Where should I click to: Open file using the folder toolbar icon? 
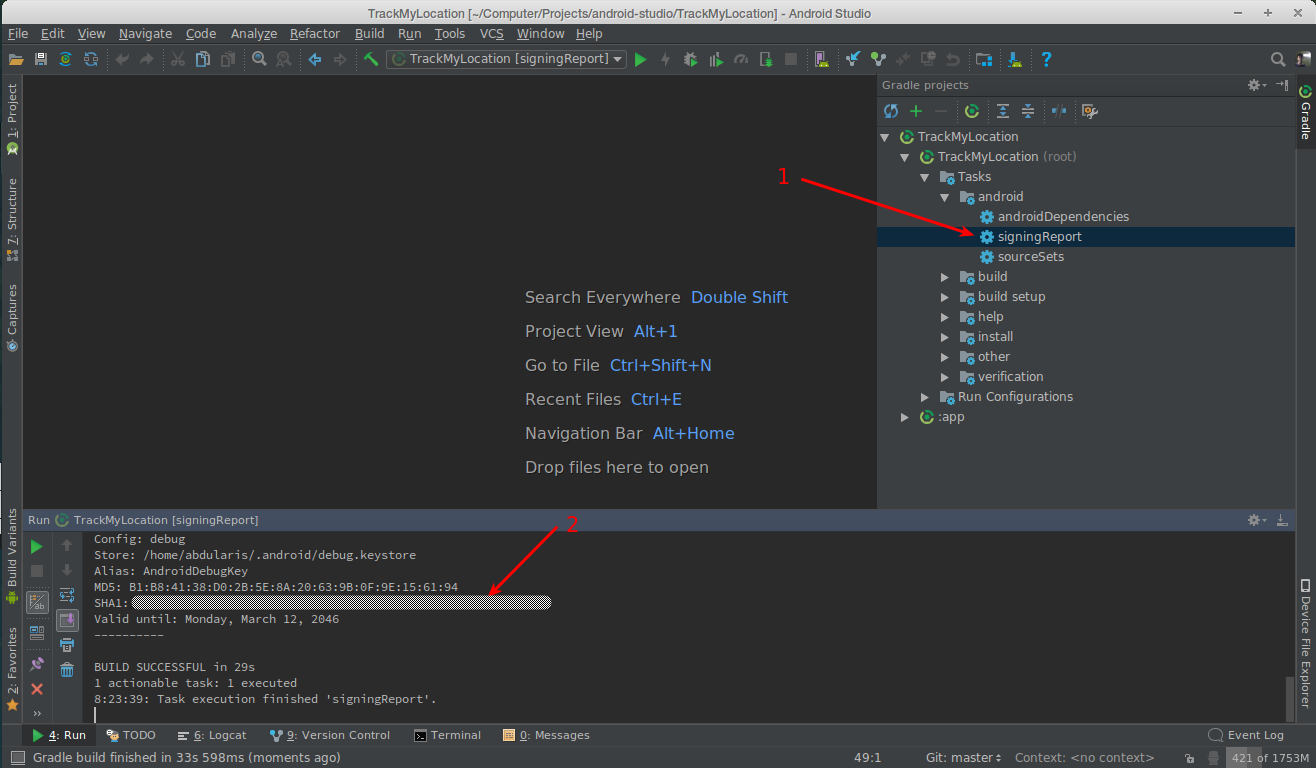(16, 59)
